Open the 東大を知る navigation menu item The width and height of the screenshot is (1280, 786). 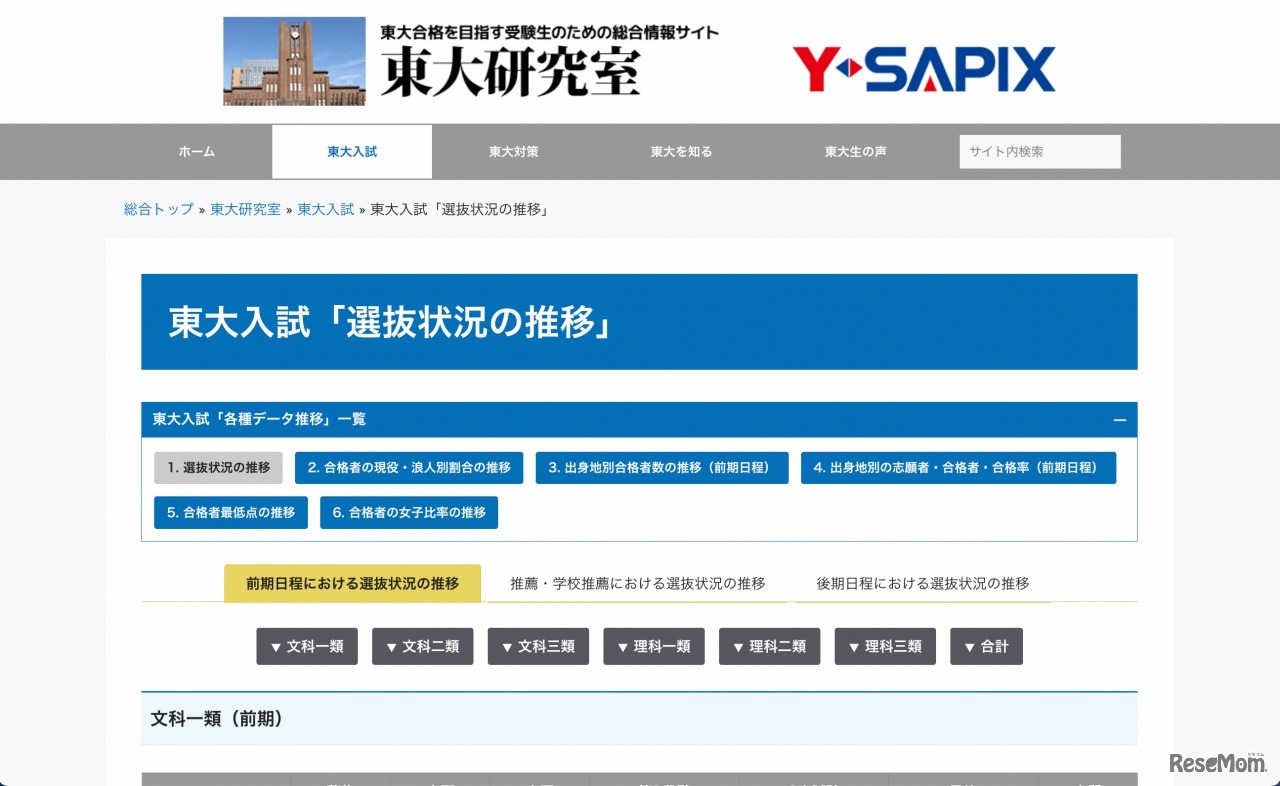click(x=680, y=151)
